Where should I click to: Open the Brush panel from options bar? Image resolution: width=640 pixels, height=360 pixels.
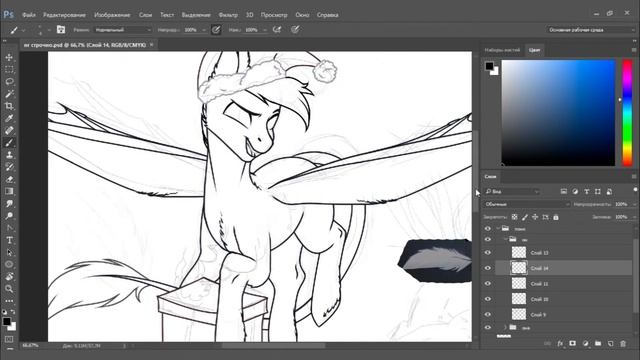(x=61, y=30)
